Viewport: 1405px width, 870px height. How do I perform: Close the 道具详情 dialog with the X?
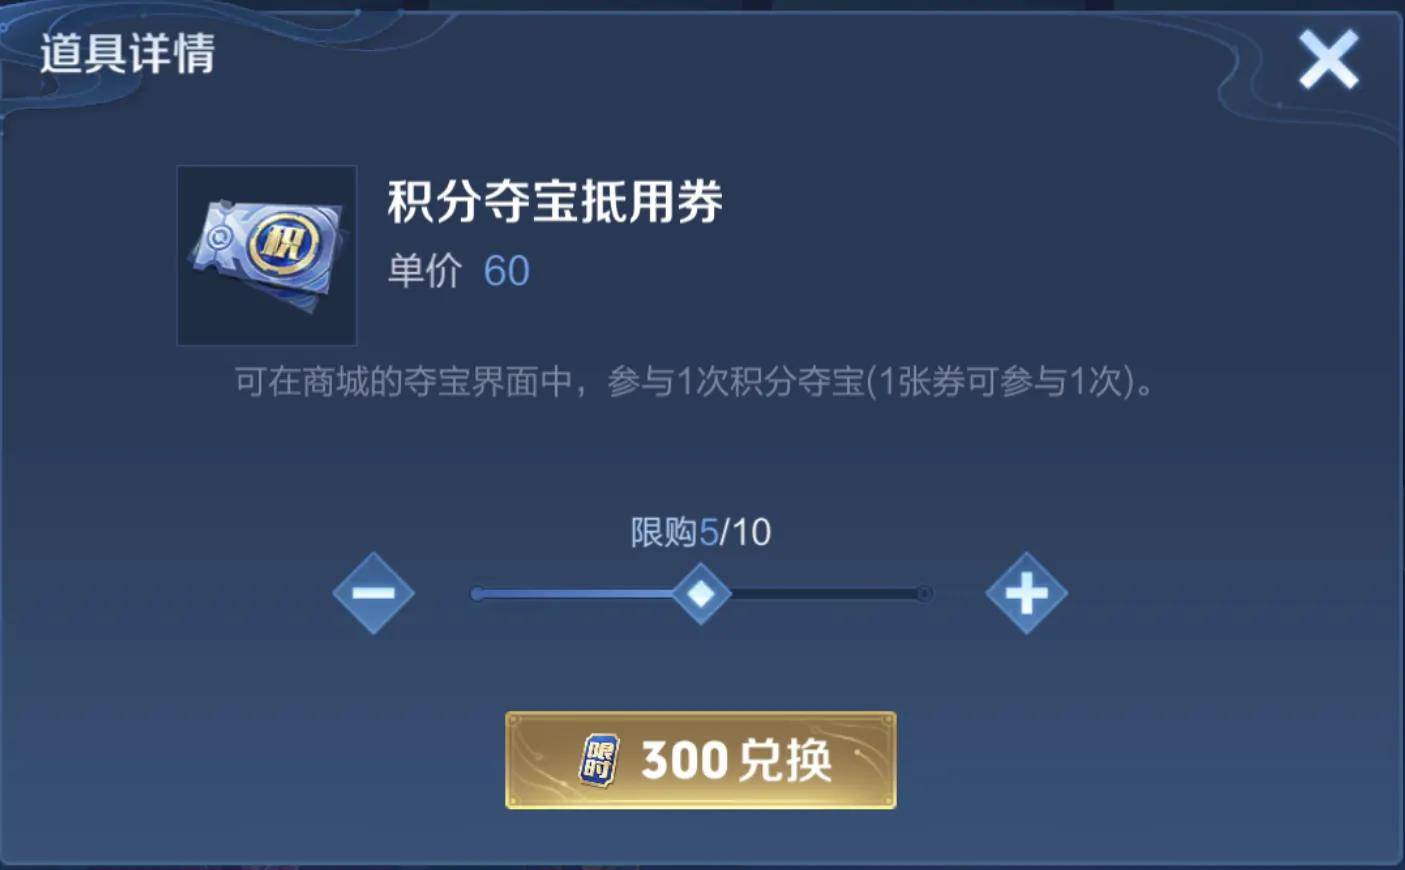[1328, 59]
